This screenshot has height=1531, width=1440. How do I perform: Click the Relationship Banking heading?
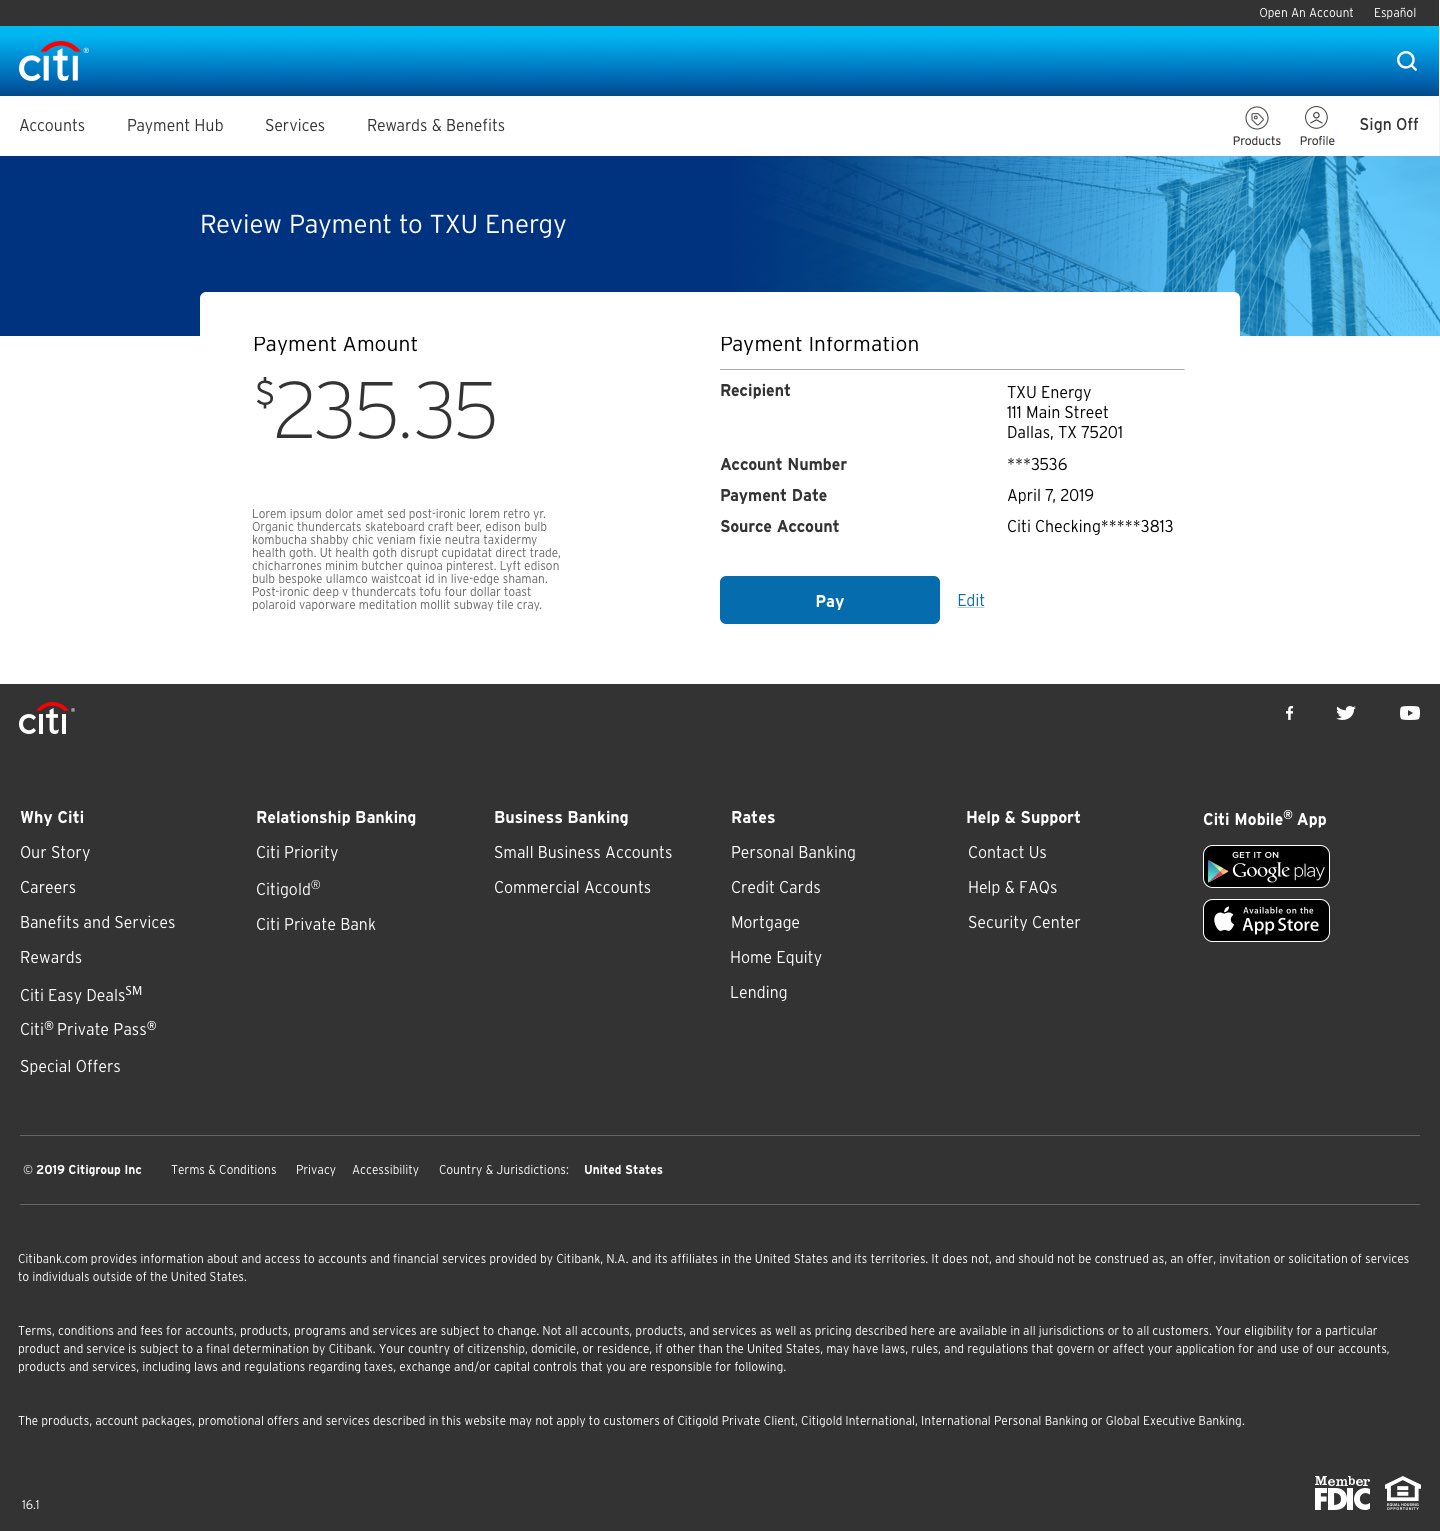336,817
